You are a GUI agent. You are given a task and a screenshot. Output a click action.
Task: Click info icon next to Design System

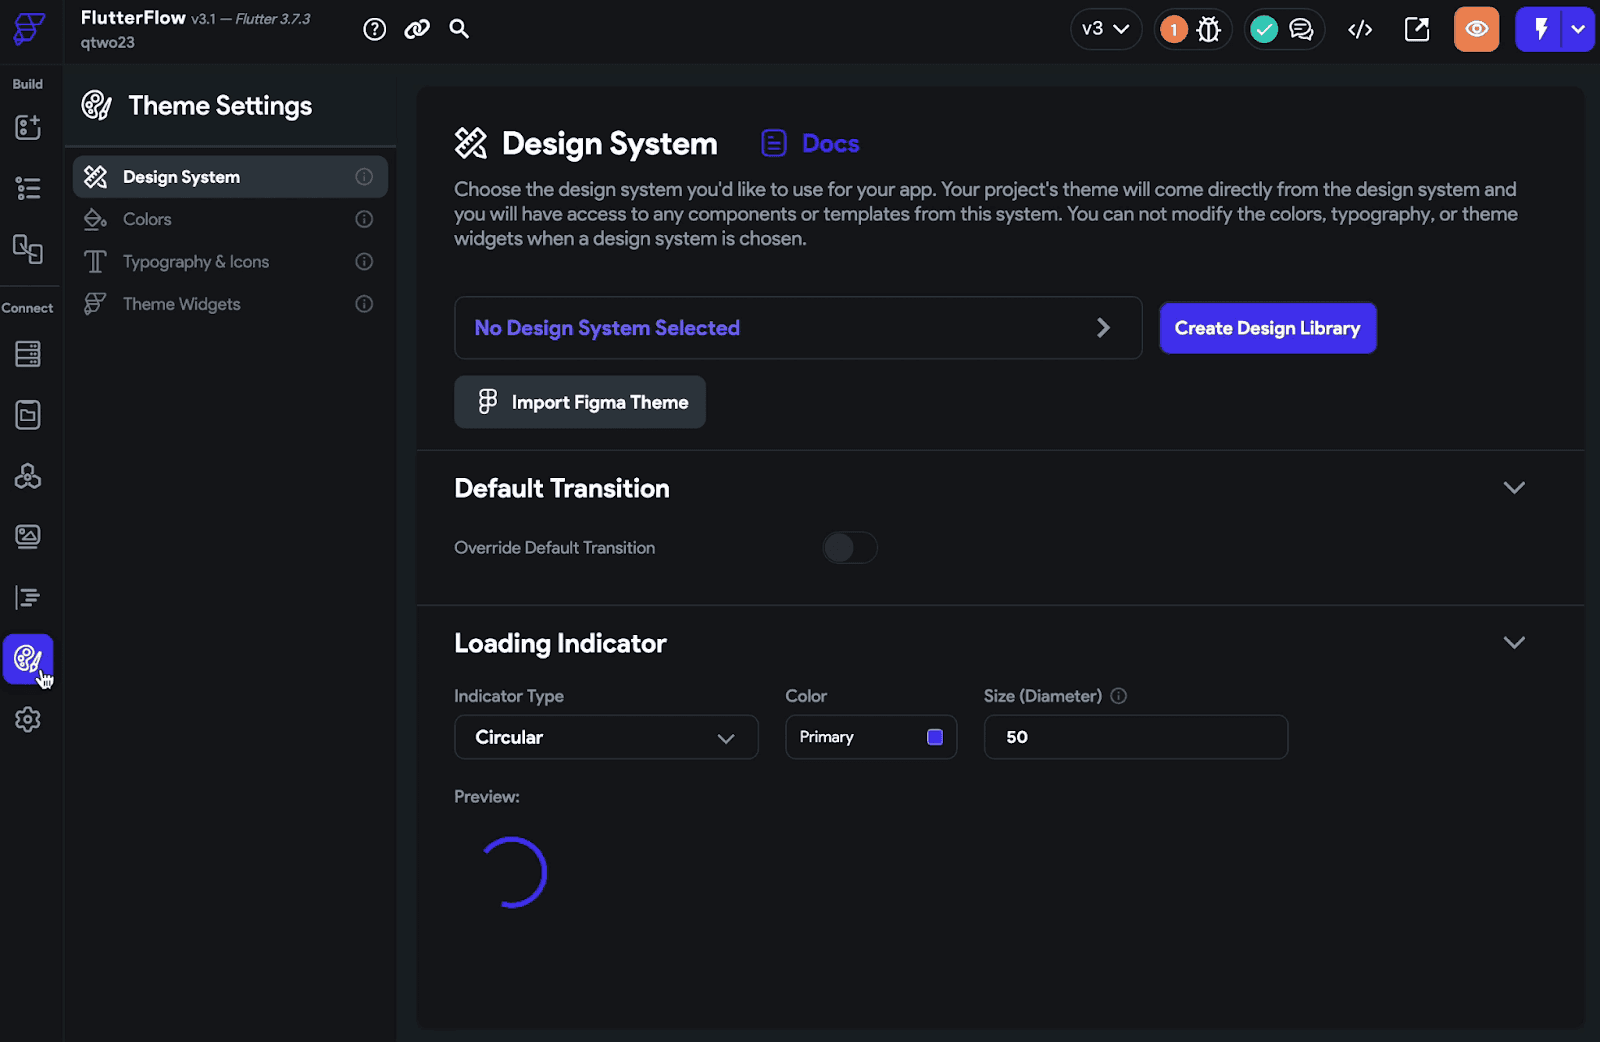tap(364, 177)
